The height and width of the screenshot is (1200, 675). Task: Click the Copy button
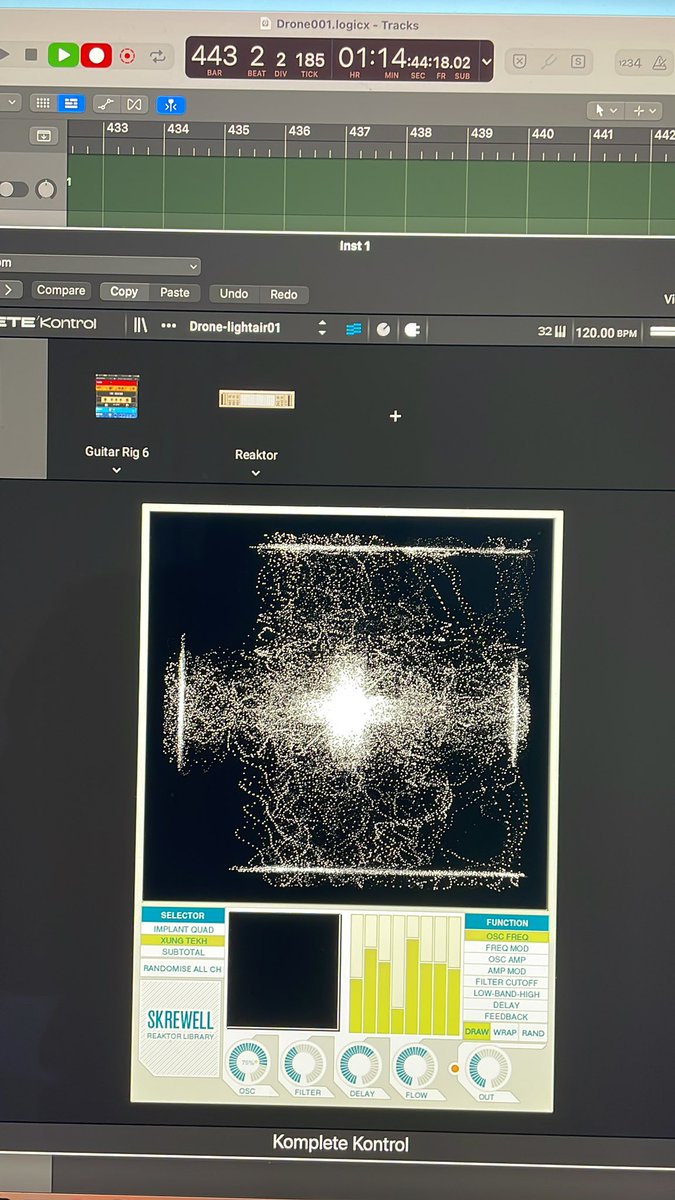124,292
